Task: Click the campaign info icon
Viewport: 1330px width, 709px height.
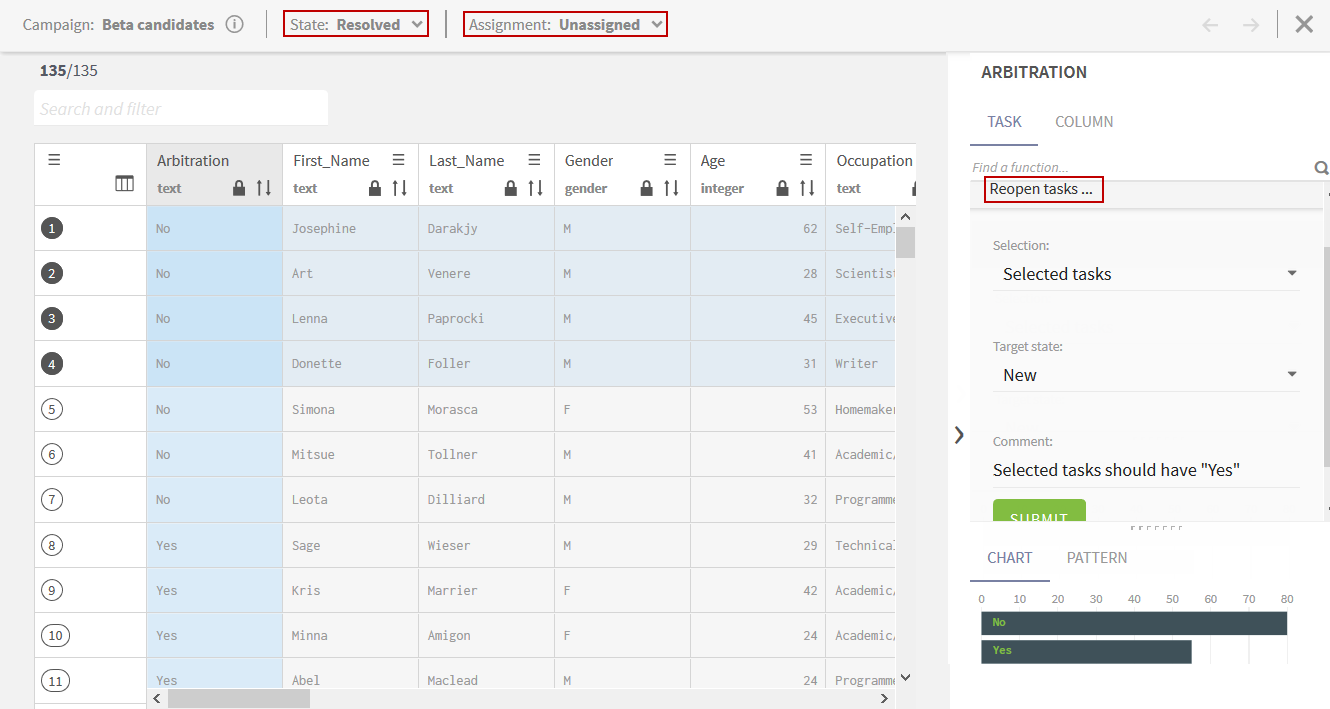Action: pos(235,24)
